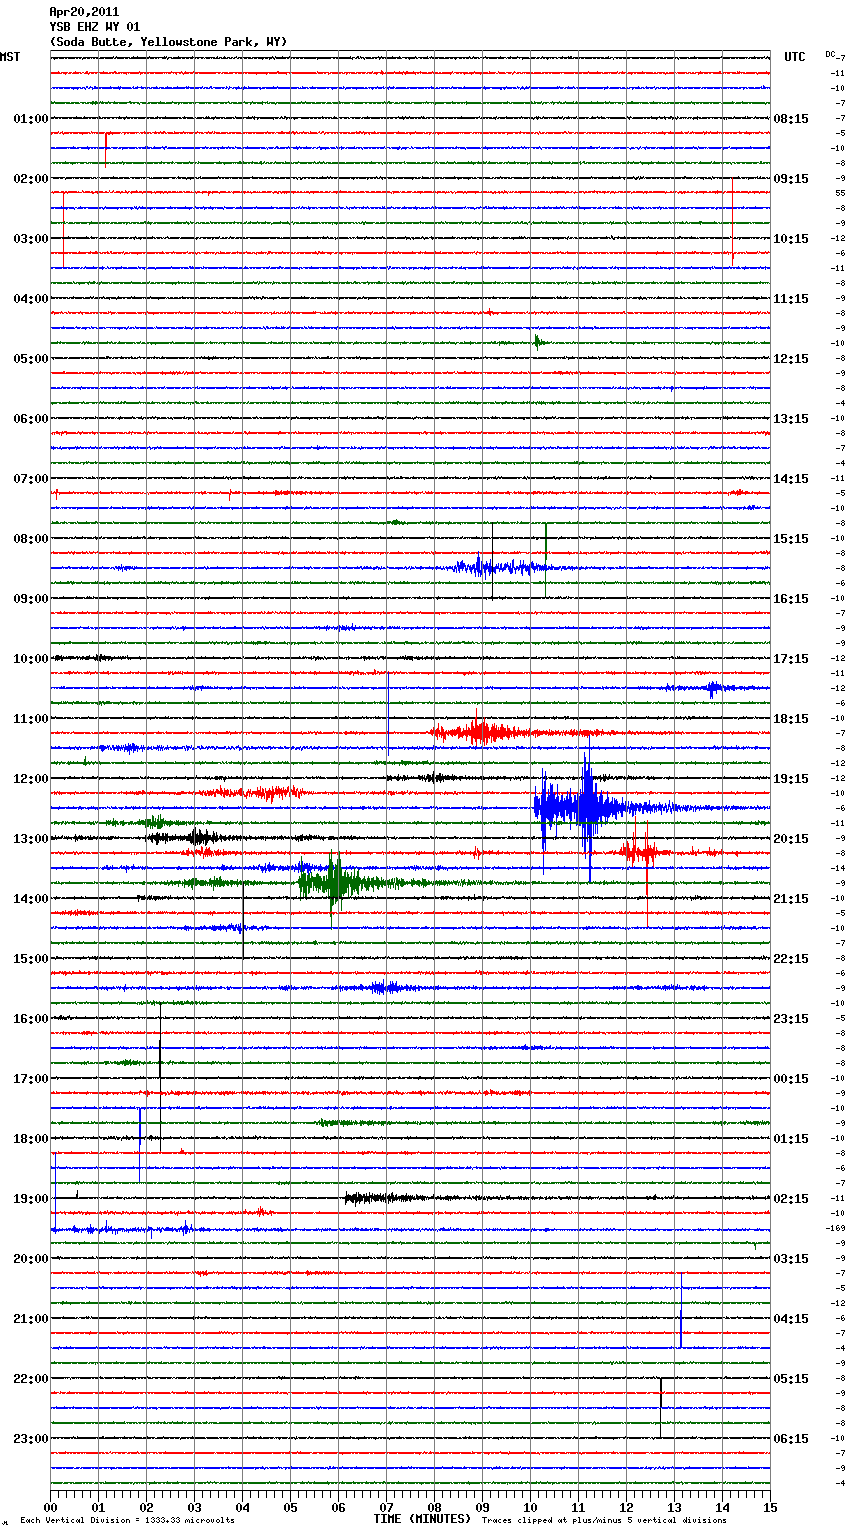
Task: Click the "DC" column header
Action: point(830,54)
